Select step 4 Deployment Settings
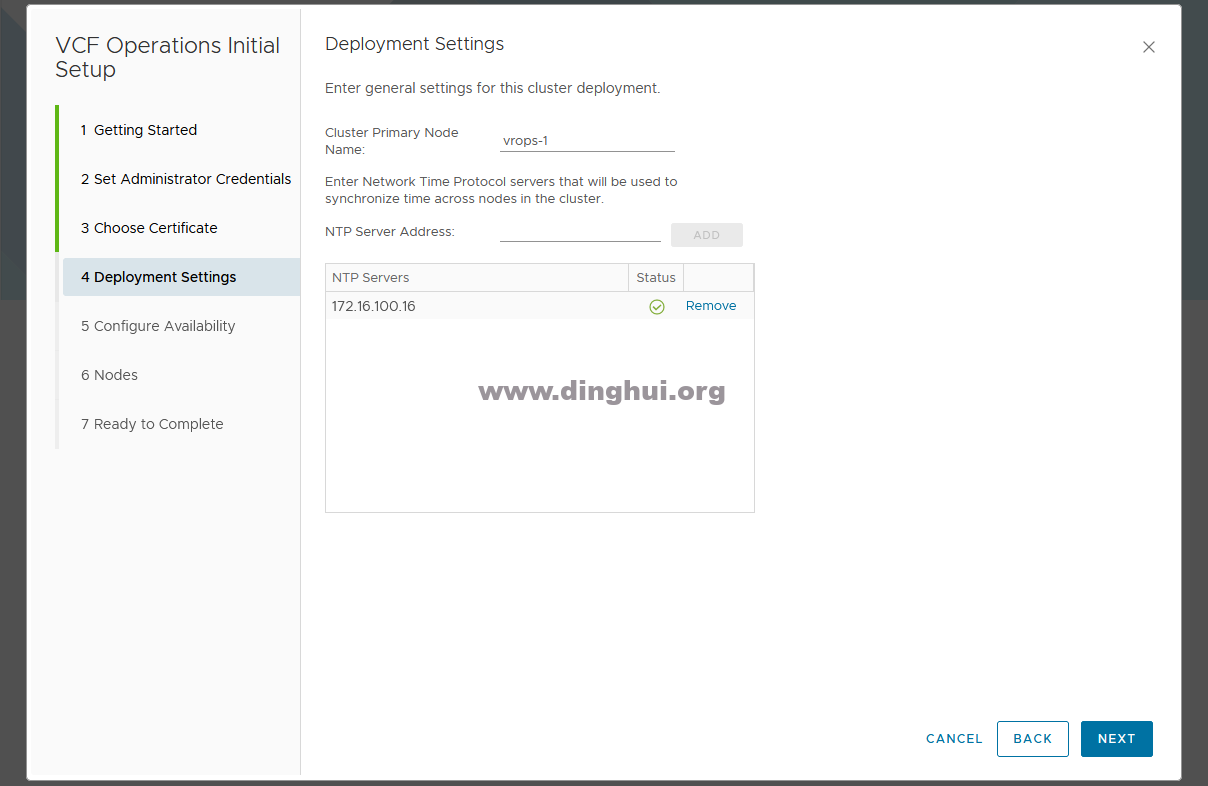This screenshot has height=786, width=1208. [x=180, y=277]
